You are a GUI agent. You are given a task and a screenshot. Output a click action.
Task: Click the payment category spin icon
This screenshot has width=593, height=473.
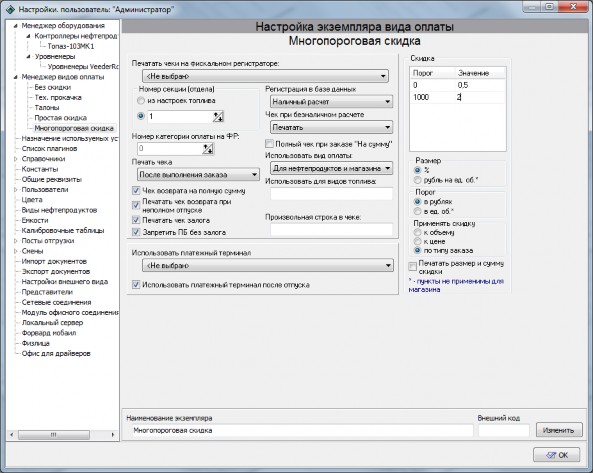pyautogui.click(x=208, y=149)
